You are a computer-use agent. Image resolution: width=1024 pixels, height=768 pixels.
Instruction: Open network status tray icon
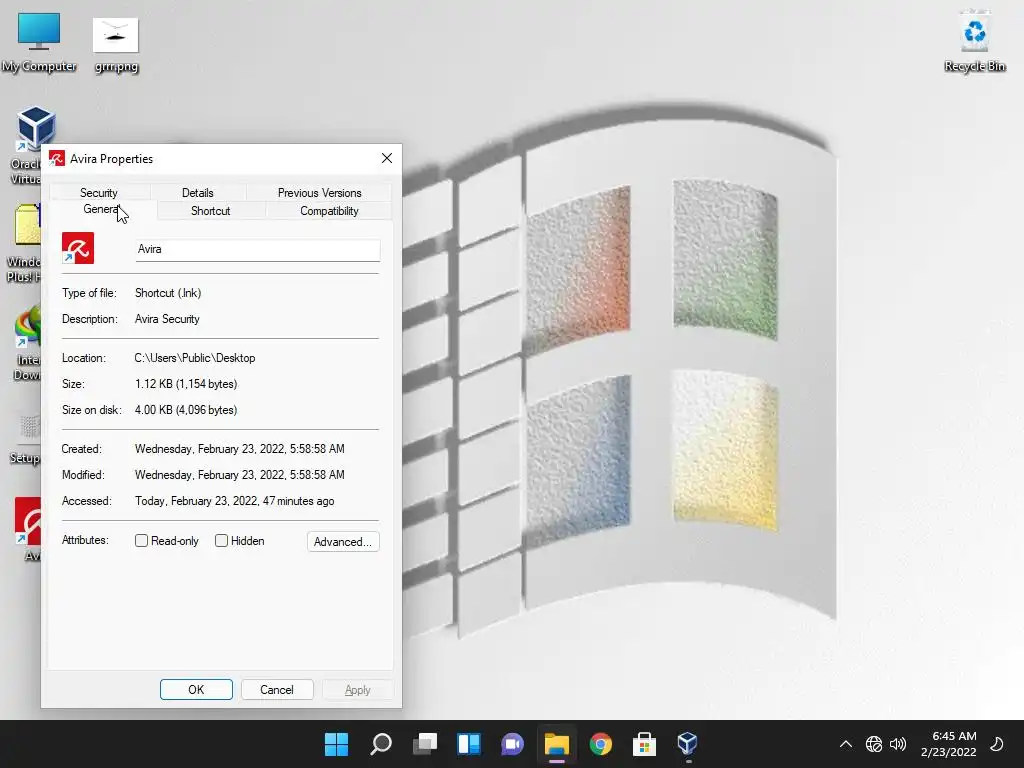tap(874, 744)
